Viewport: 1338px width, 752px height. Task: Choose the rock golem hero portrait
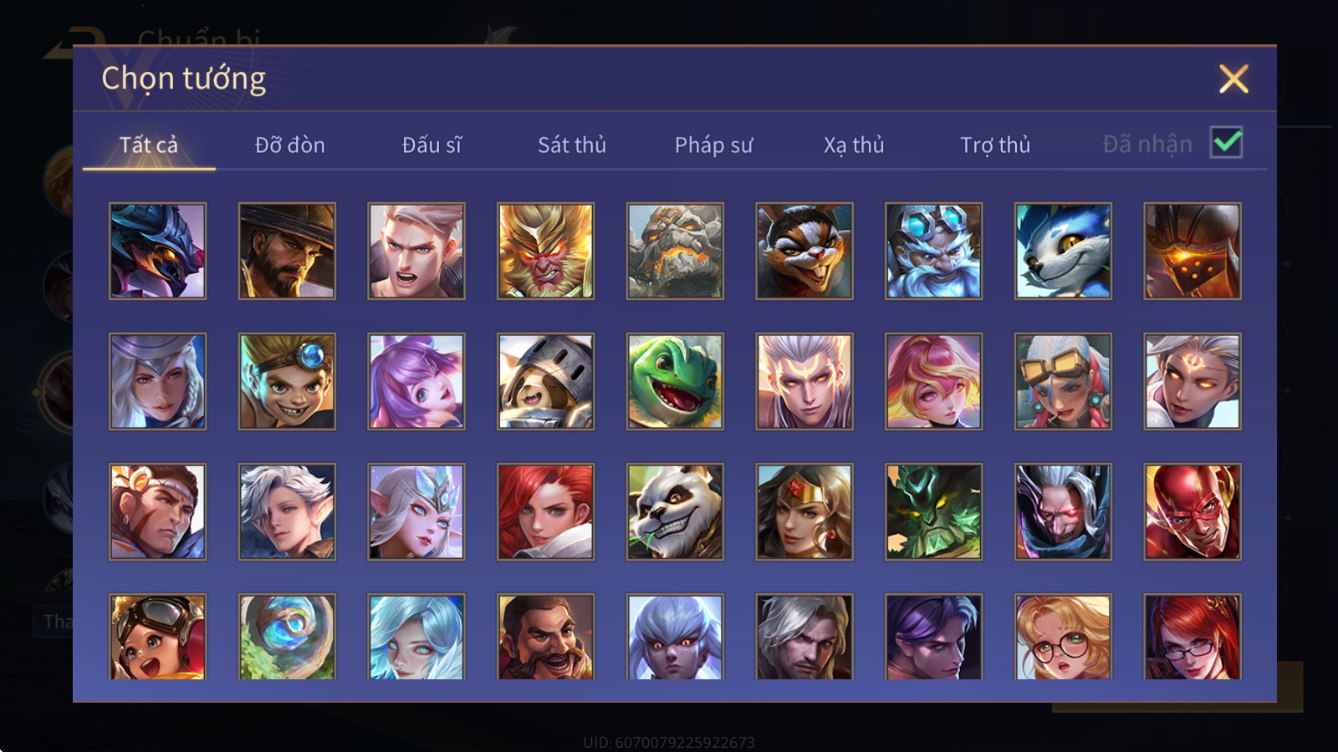[x=675, y=251]
